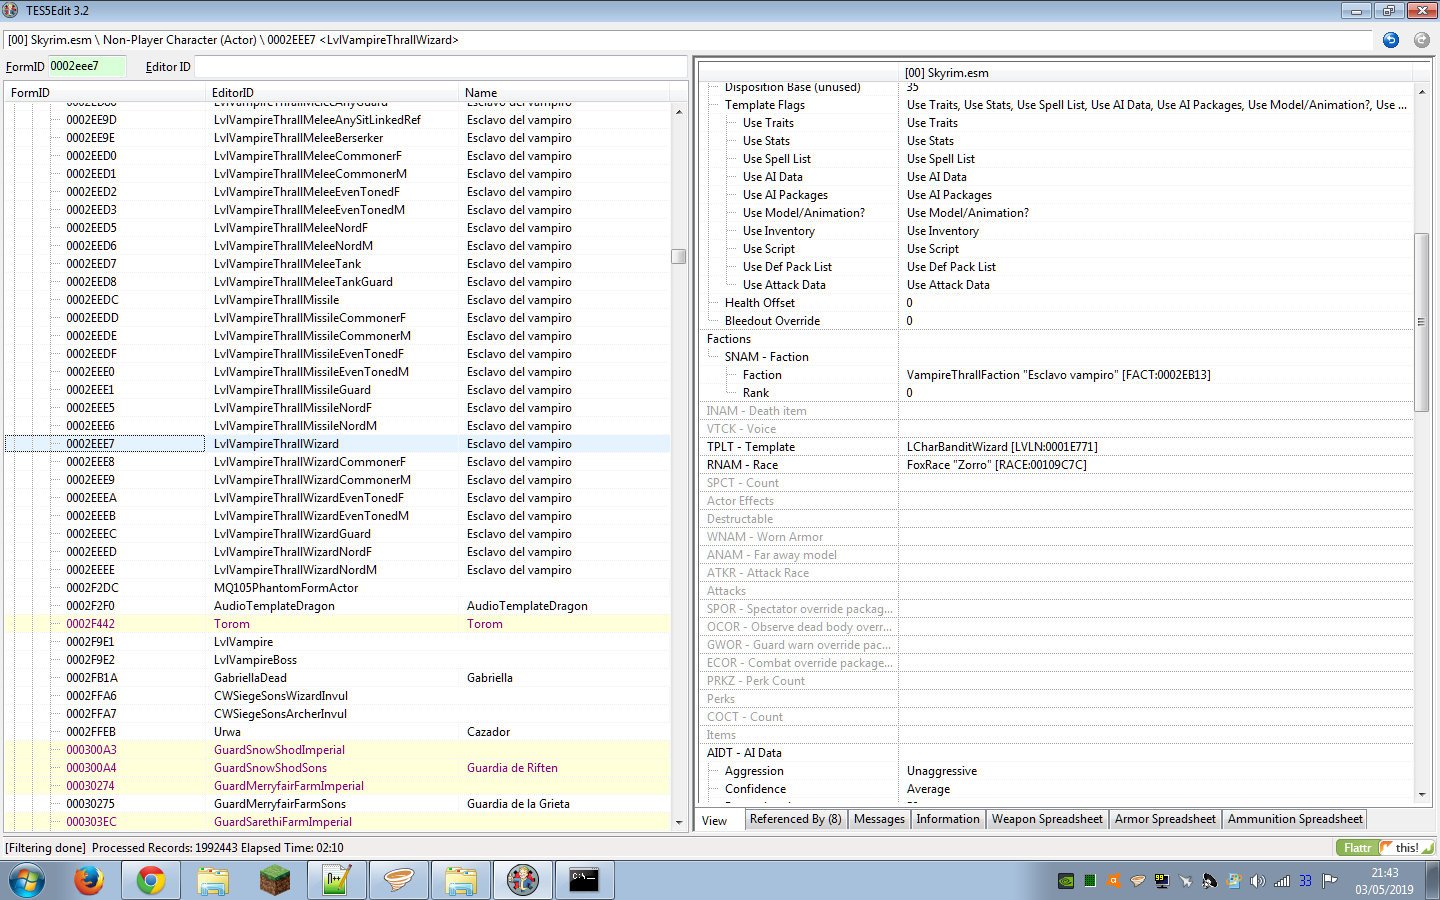Click the taskbar clock showing 21:43
The width and height of the screenshot is (1440, 900).
click(1385, 873)
